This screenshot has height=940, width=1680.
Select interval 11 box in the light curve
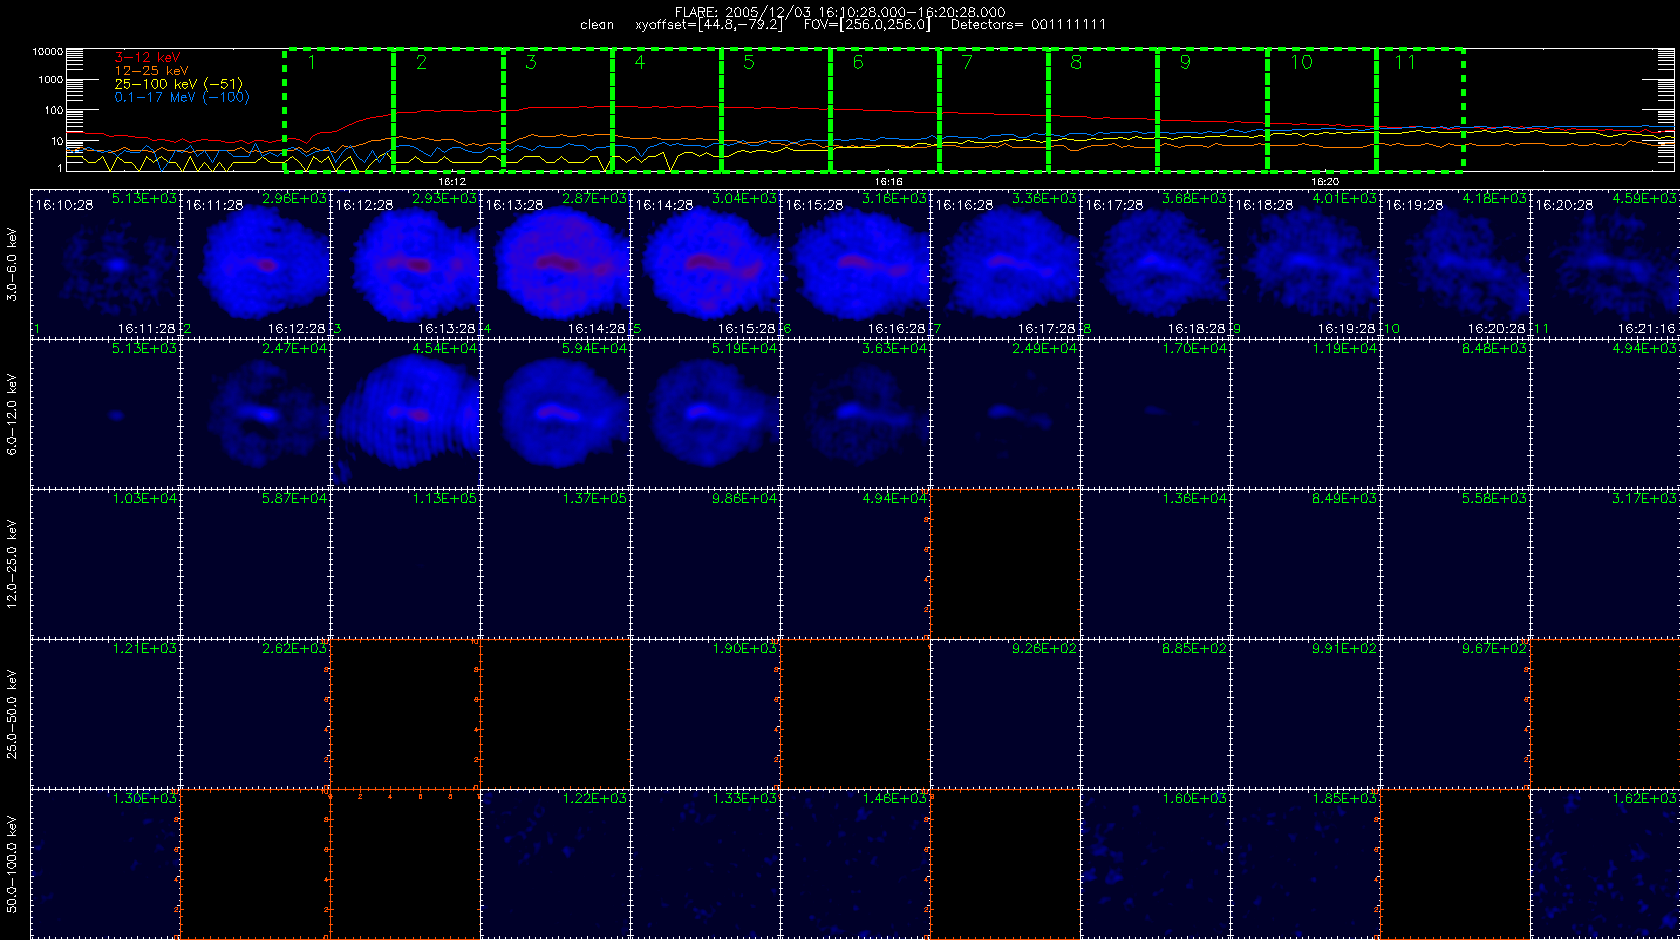coord(1421,110)
